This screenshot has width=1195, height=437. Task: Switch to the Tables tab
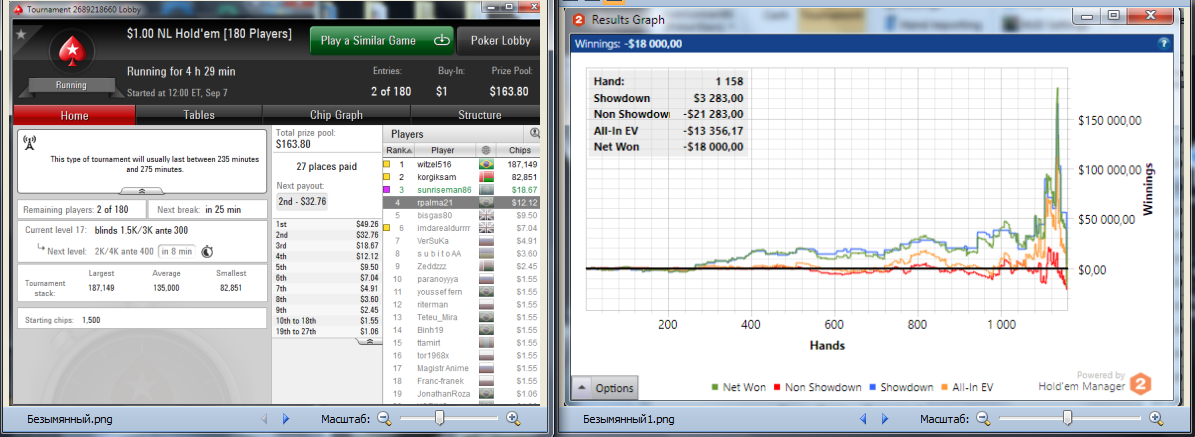tap(199, 115)
